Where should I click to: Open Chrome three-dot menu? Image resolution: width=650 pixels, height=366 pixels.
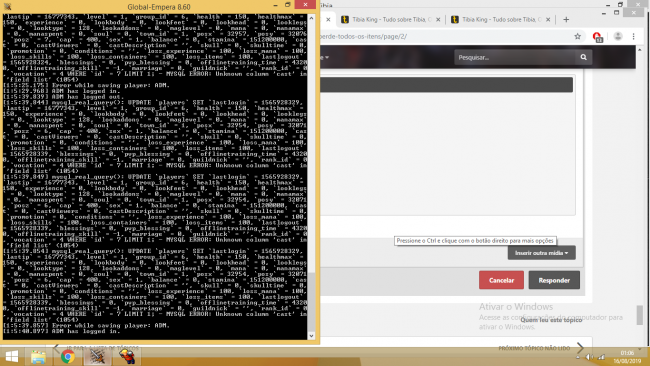(633, 36)
